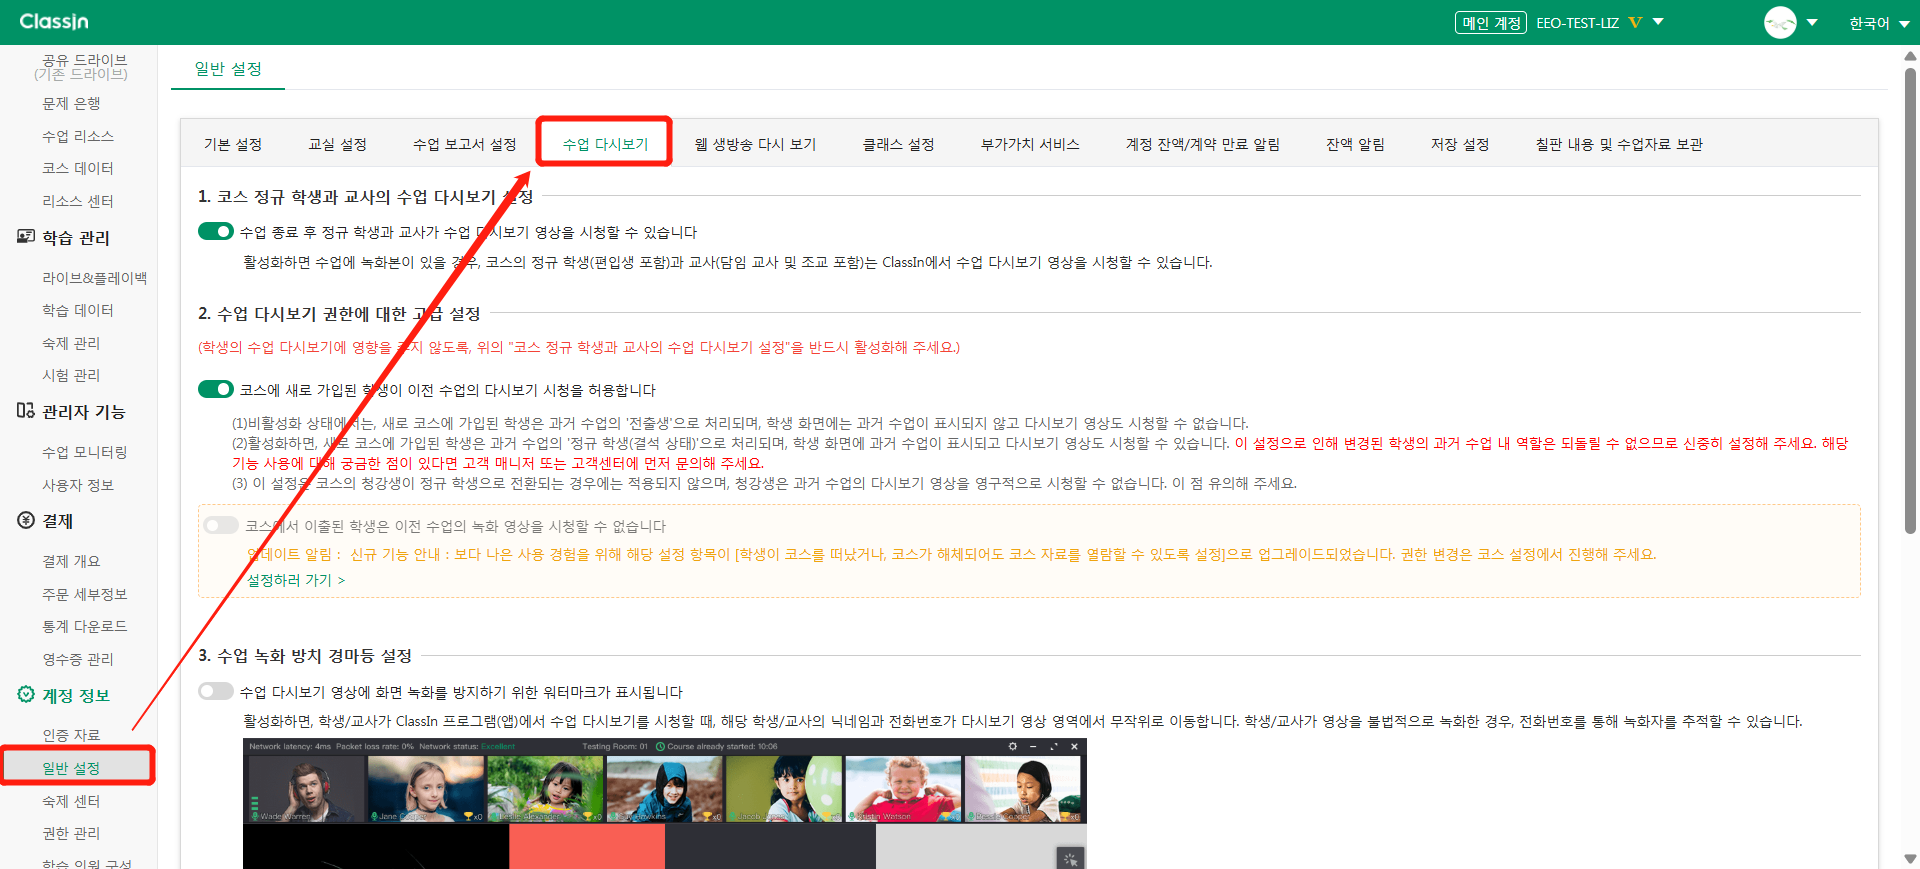Switch to the 잔액 알림 tab

pyautogui.click(x=1355, y=144)
